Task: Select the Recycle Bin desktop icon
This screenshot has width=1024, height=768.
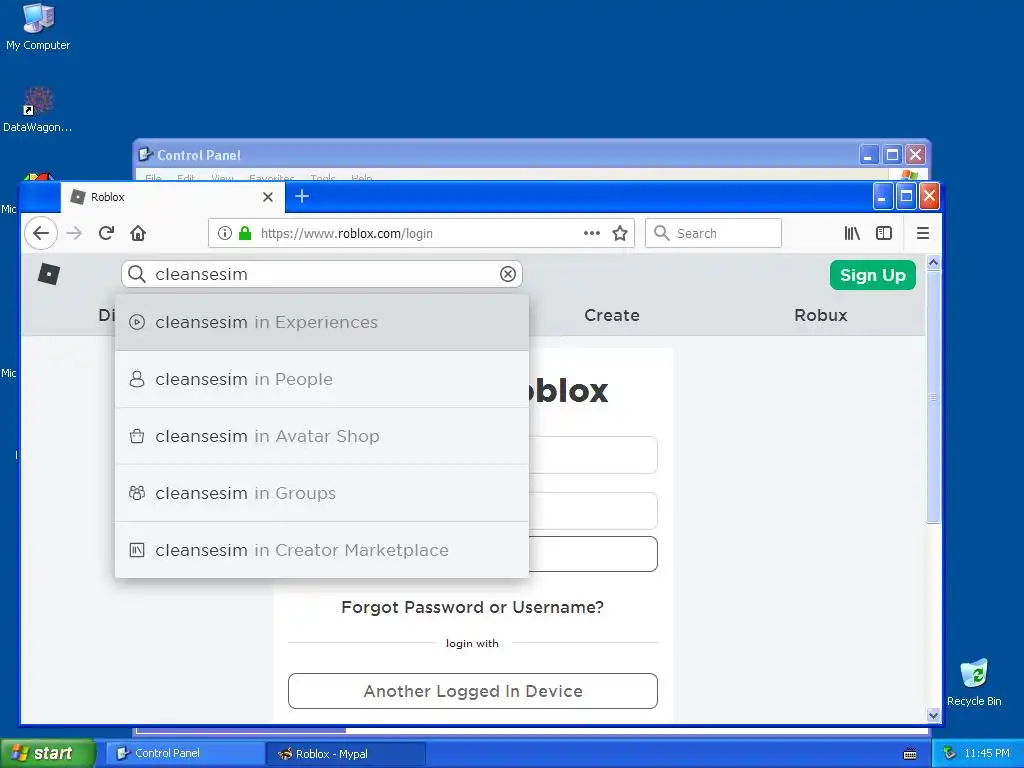Action: pos(974,682)
